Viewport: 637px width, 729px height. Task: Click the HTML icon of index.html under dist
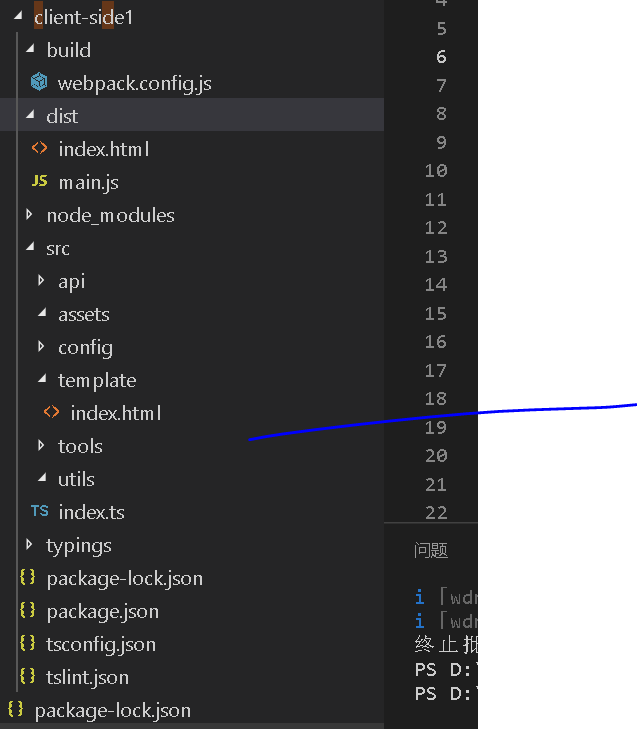(x=39, y=148)
